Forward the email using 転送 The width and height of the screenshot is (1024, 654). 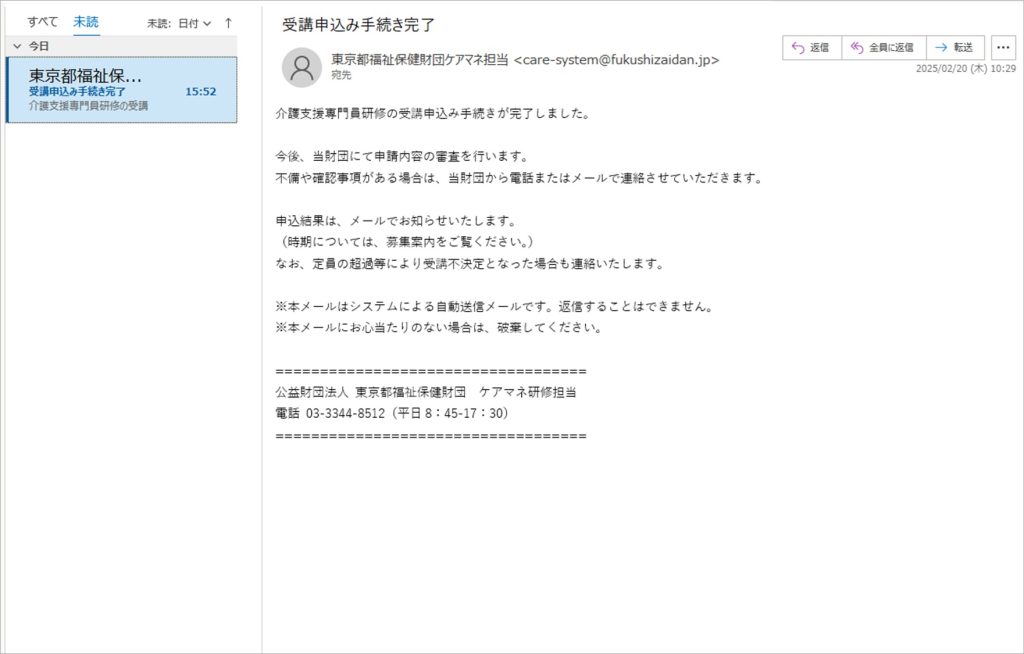(x=955, y=47)
